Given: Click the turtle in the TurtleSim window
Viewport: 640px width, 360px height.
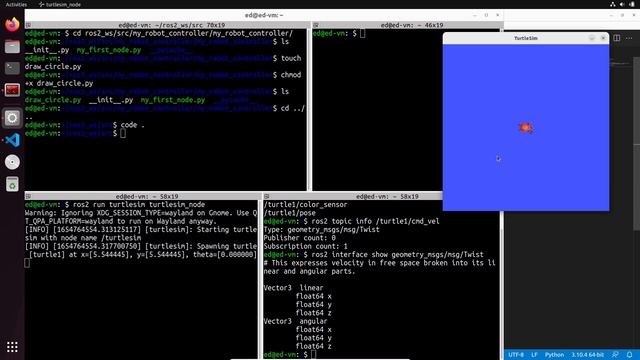Looking at the screenshot, I should (525, 128).
